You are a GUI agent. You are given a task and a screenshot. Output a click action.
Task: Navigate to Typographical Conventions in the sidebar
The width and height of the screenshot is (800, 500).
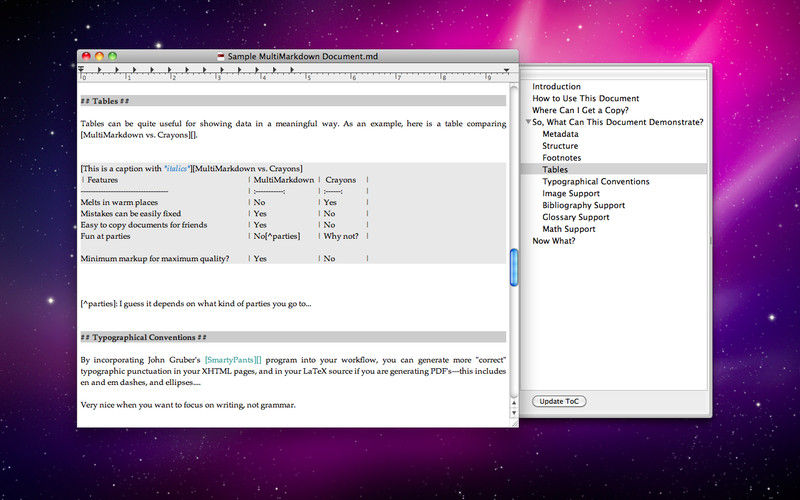[595, 182]
